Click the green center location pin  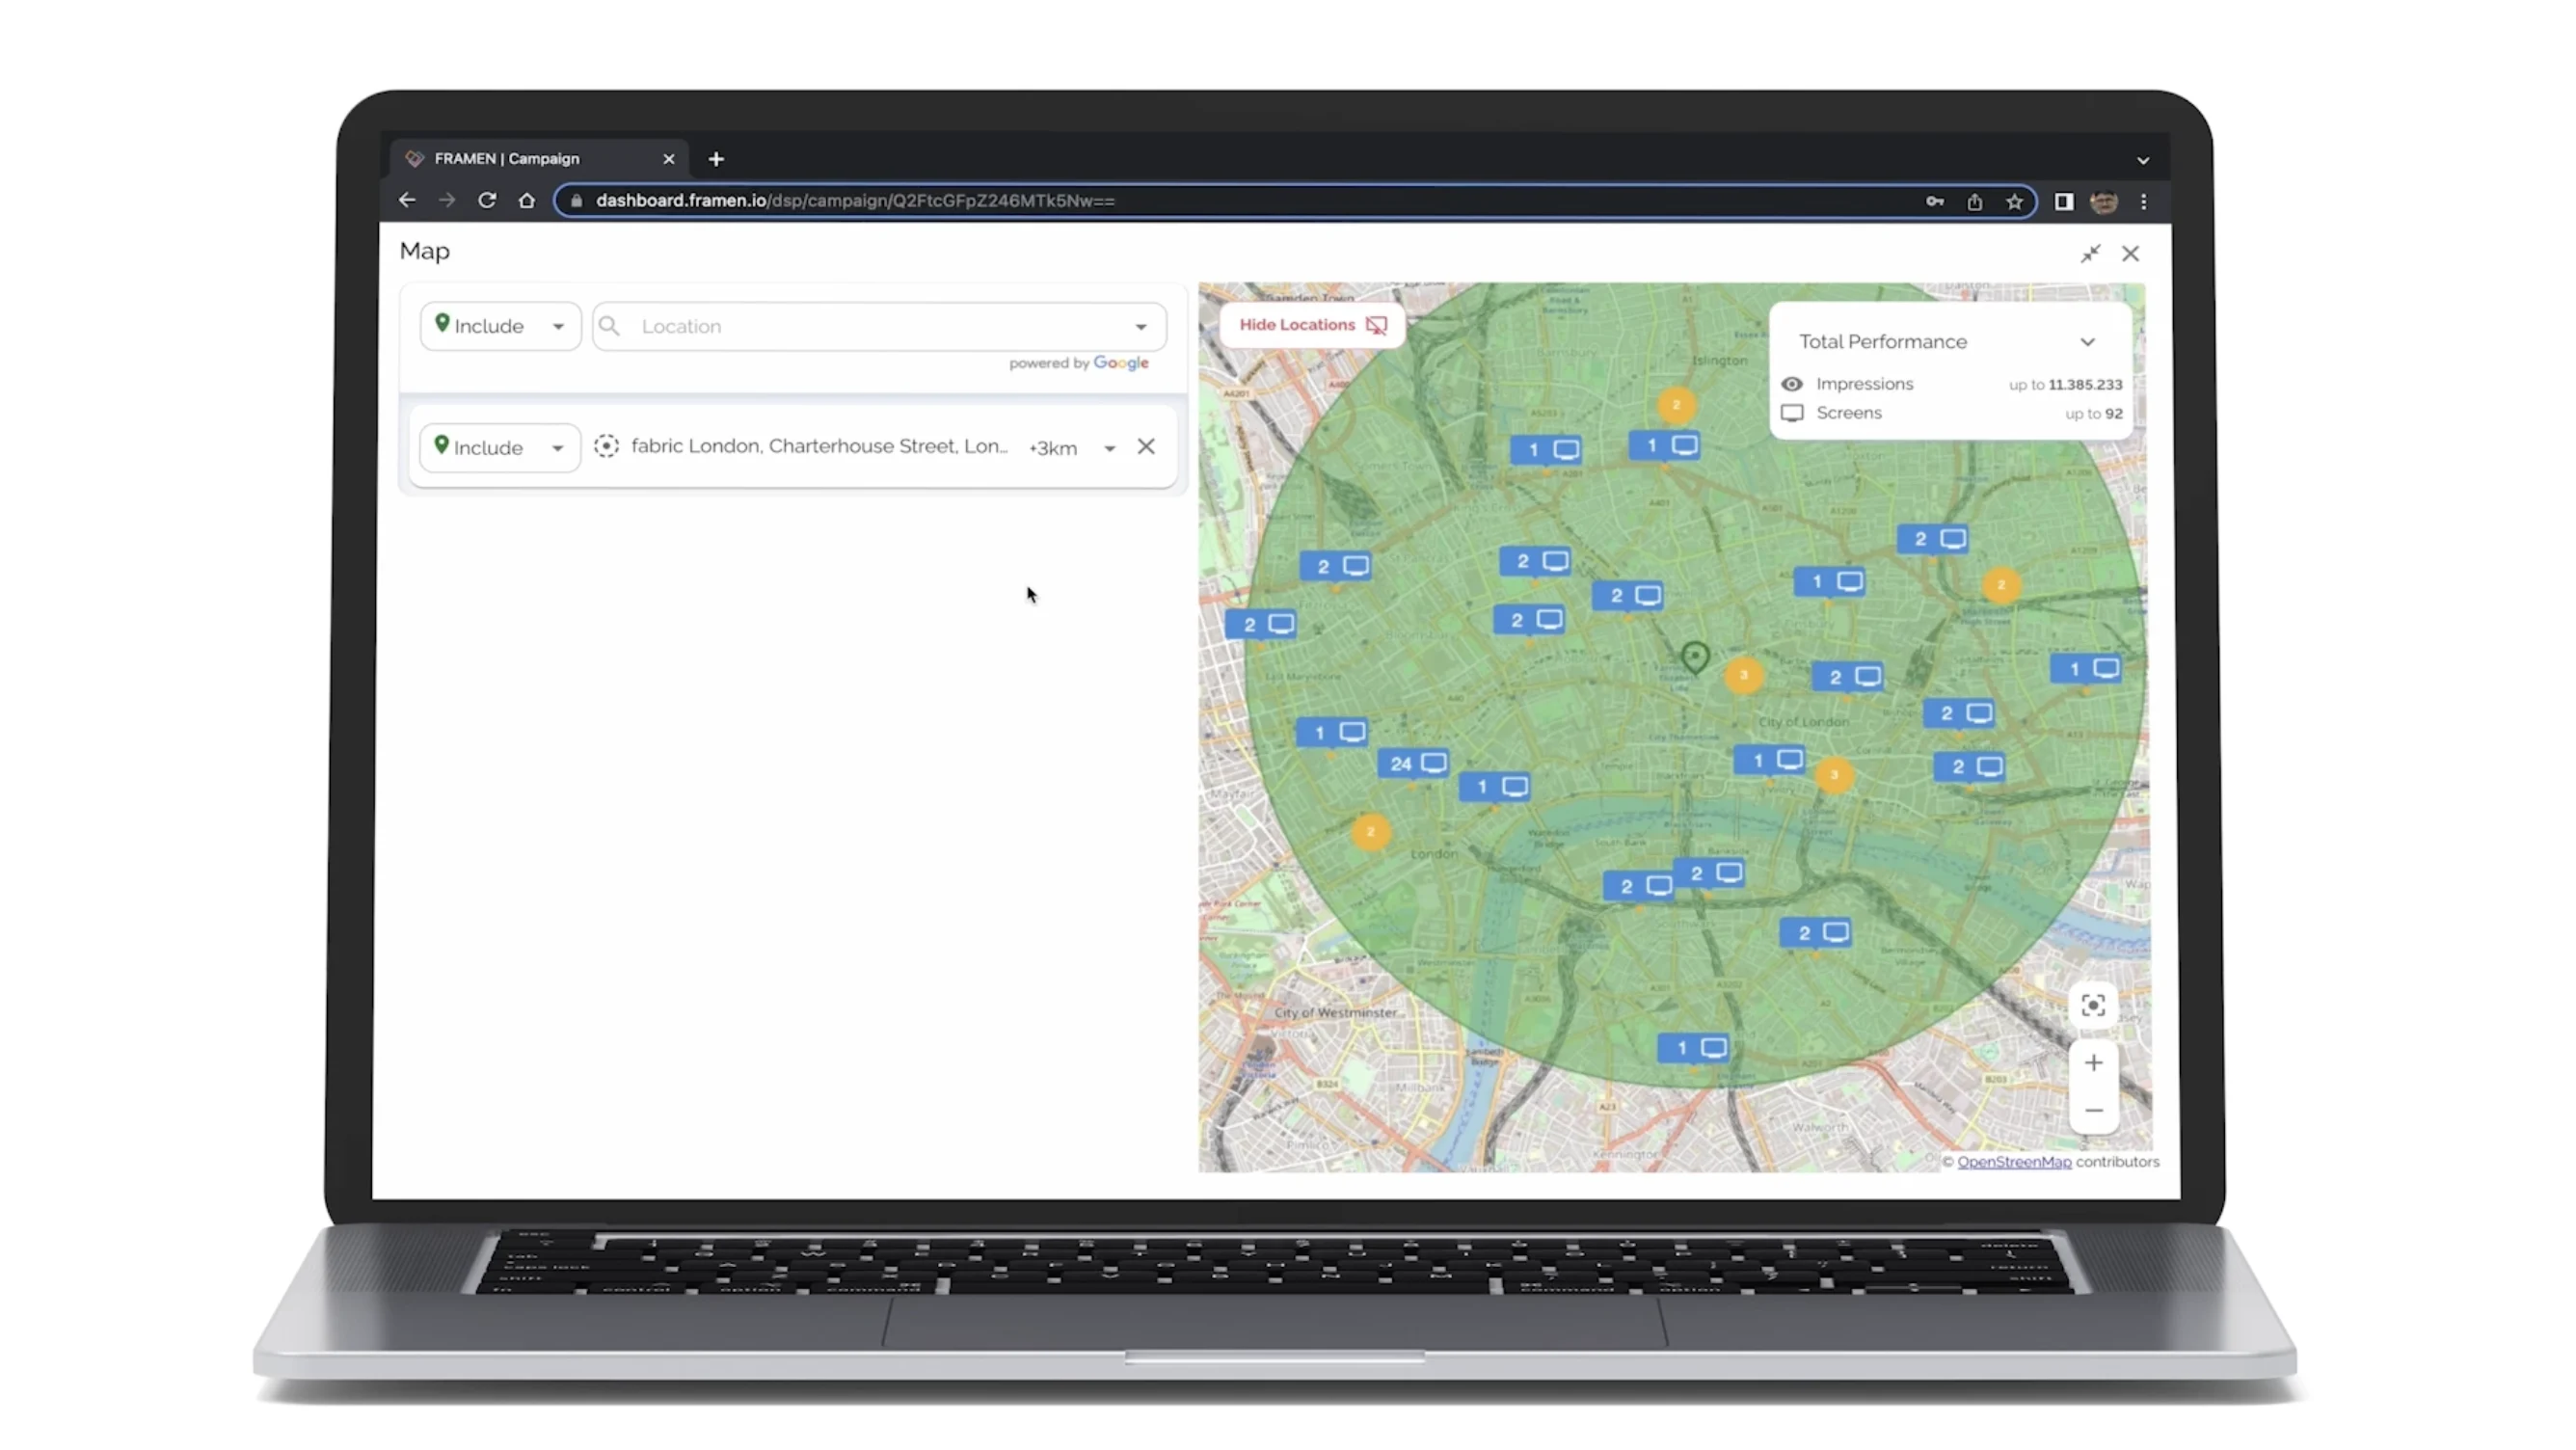(1695, 657)
